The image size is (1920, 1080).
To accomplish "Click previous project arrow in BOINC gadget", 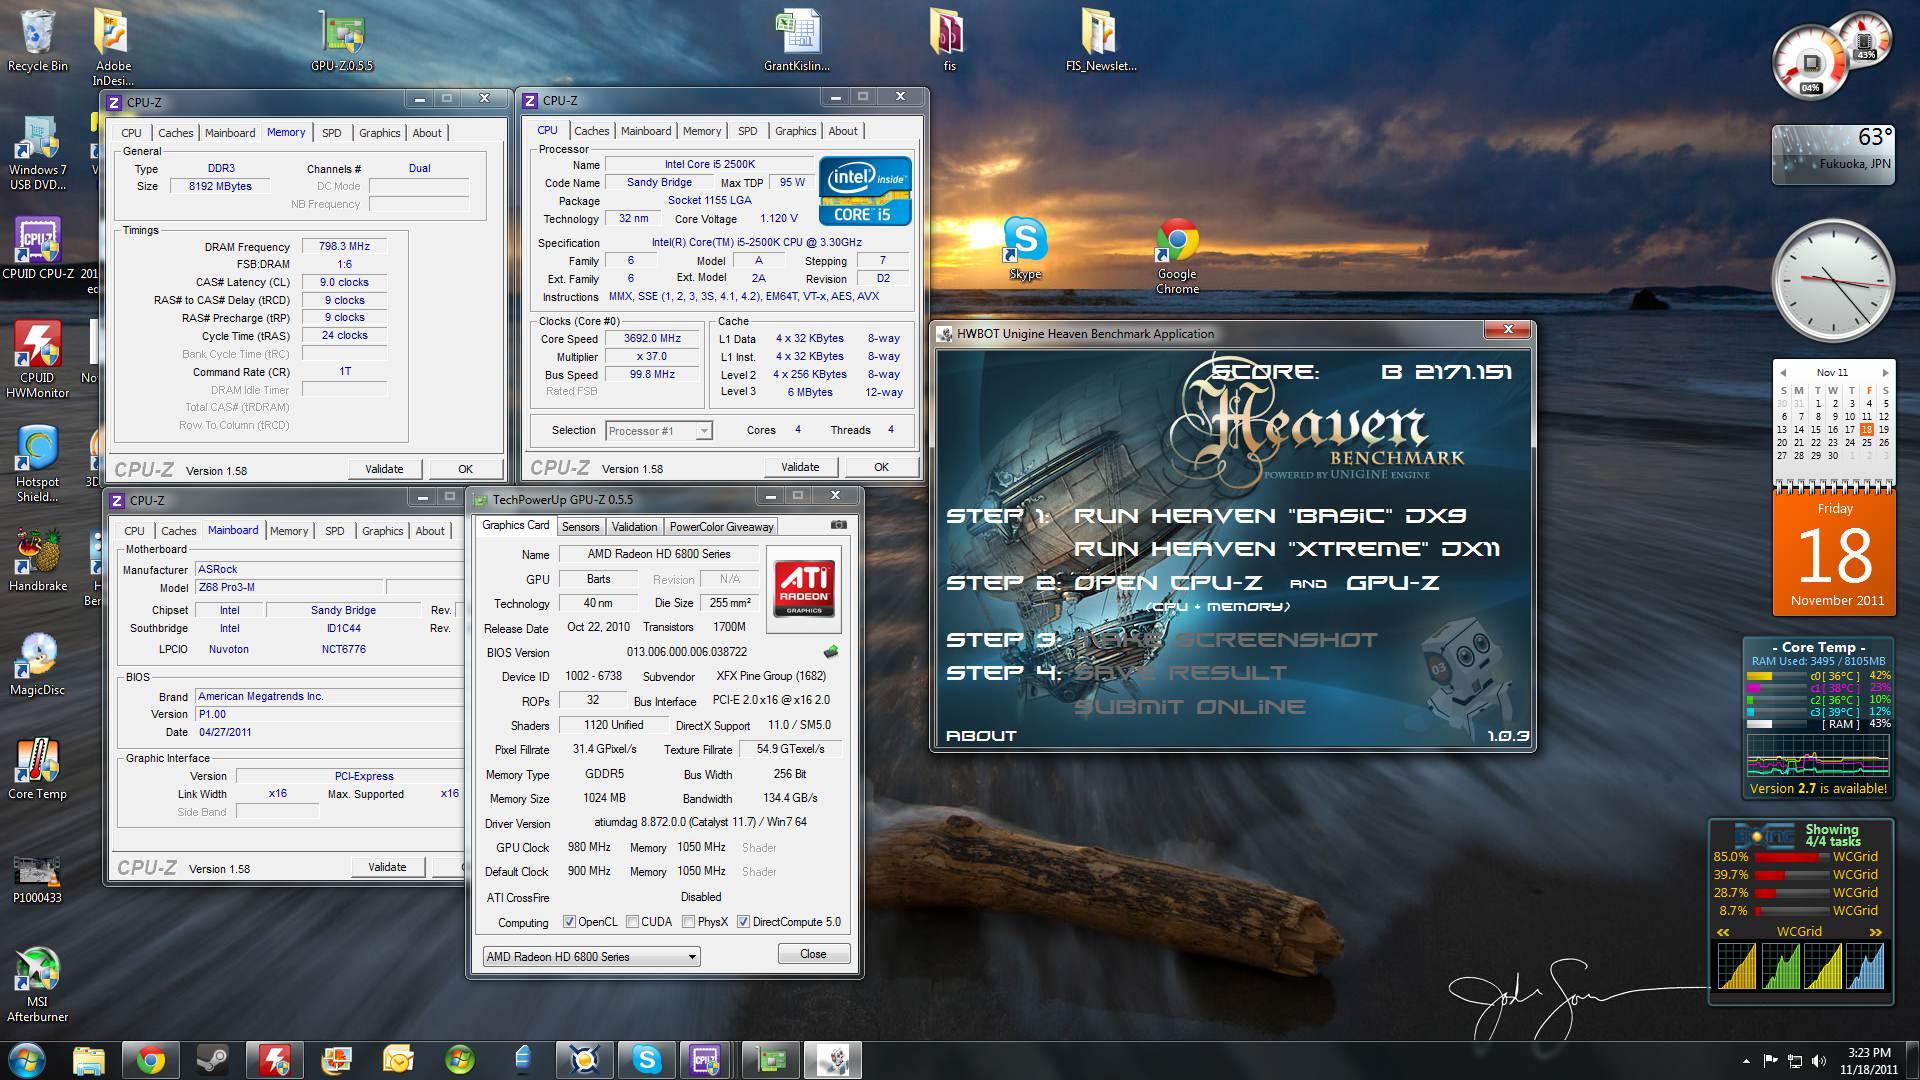I will (1724, 932).
